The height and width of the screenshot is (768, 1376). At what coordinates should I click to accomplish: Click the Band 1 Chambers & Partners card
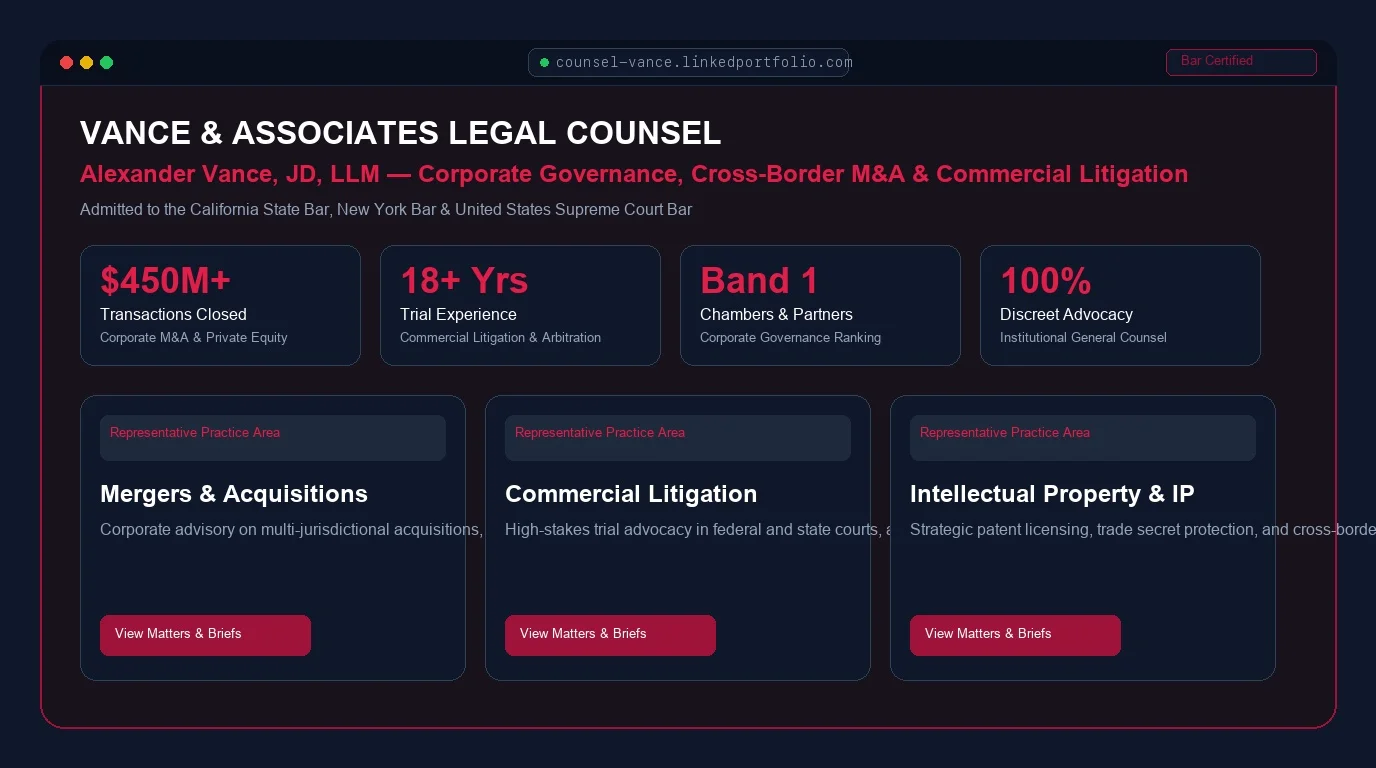(820, 305)
